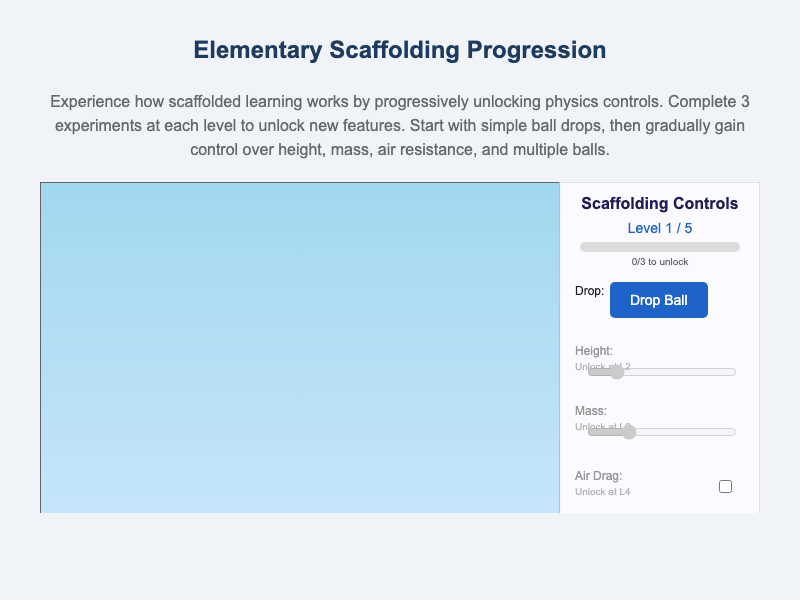Click the Unlock at L4 hint text
Screen dimensions: 800x600
pos(602,491)
